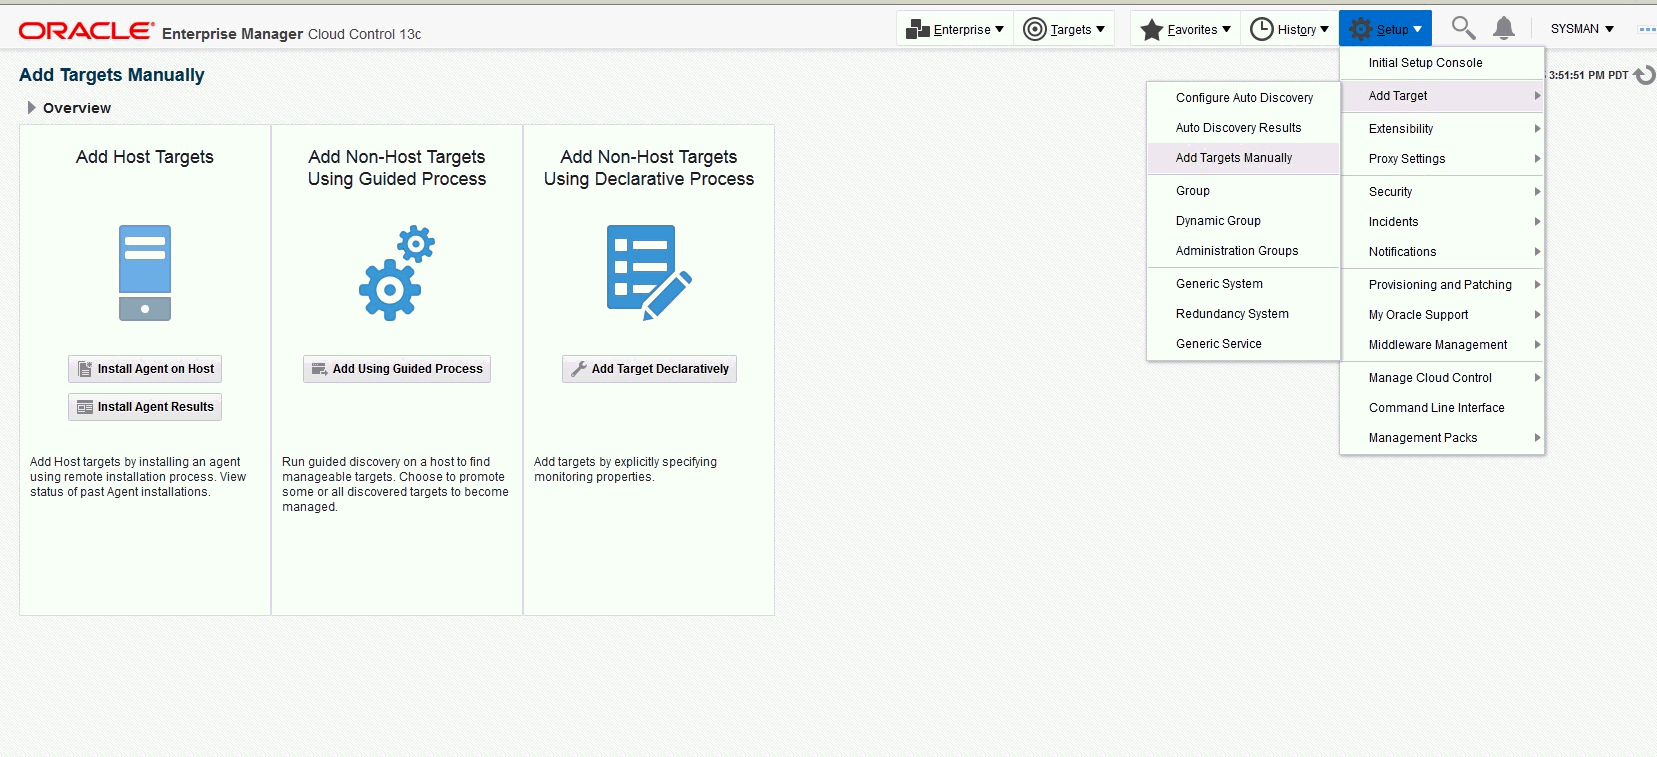
Task: Click the declarative process checklist icon
Action: point(649,273)
